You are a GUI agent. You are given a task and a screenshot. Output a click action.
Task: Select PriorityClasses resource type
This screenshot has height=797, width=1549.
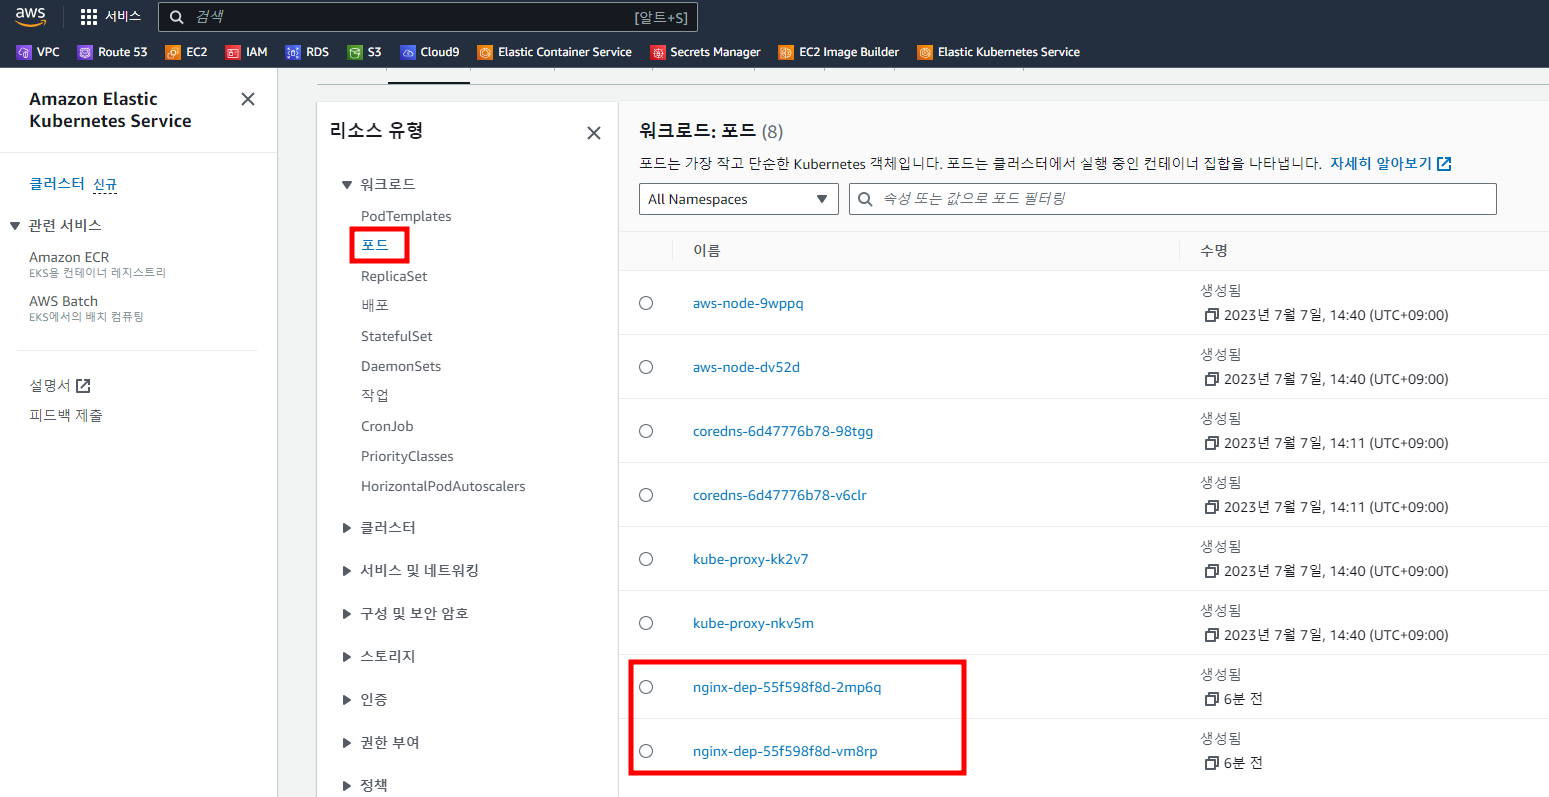(x=407, y=456)
